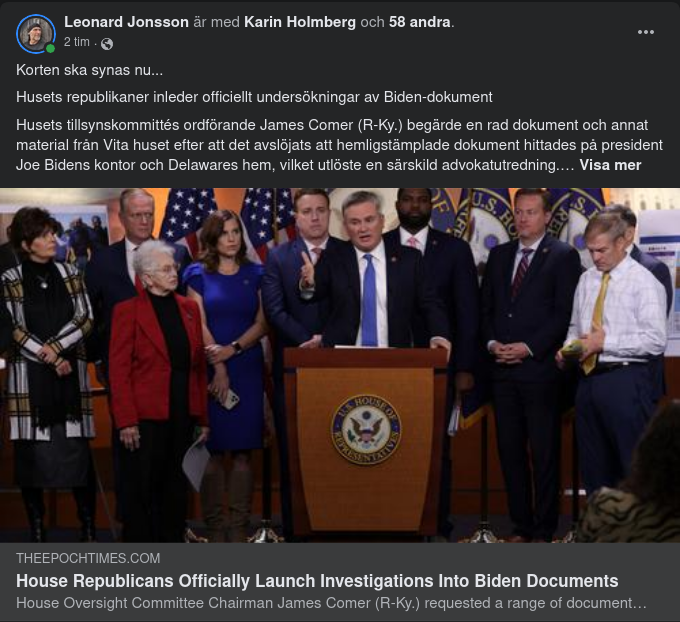Open the three-dot post options menu
This screenshot has height=622, width=680.
[x=645, y=32]
